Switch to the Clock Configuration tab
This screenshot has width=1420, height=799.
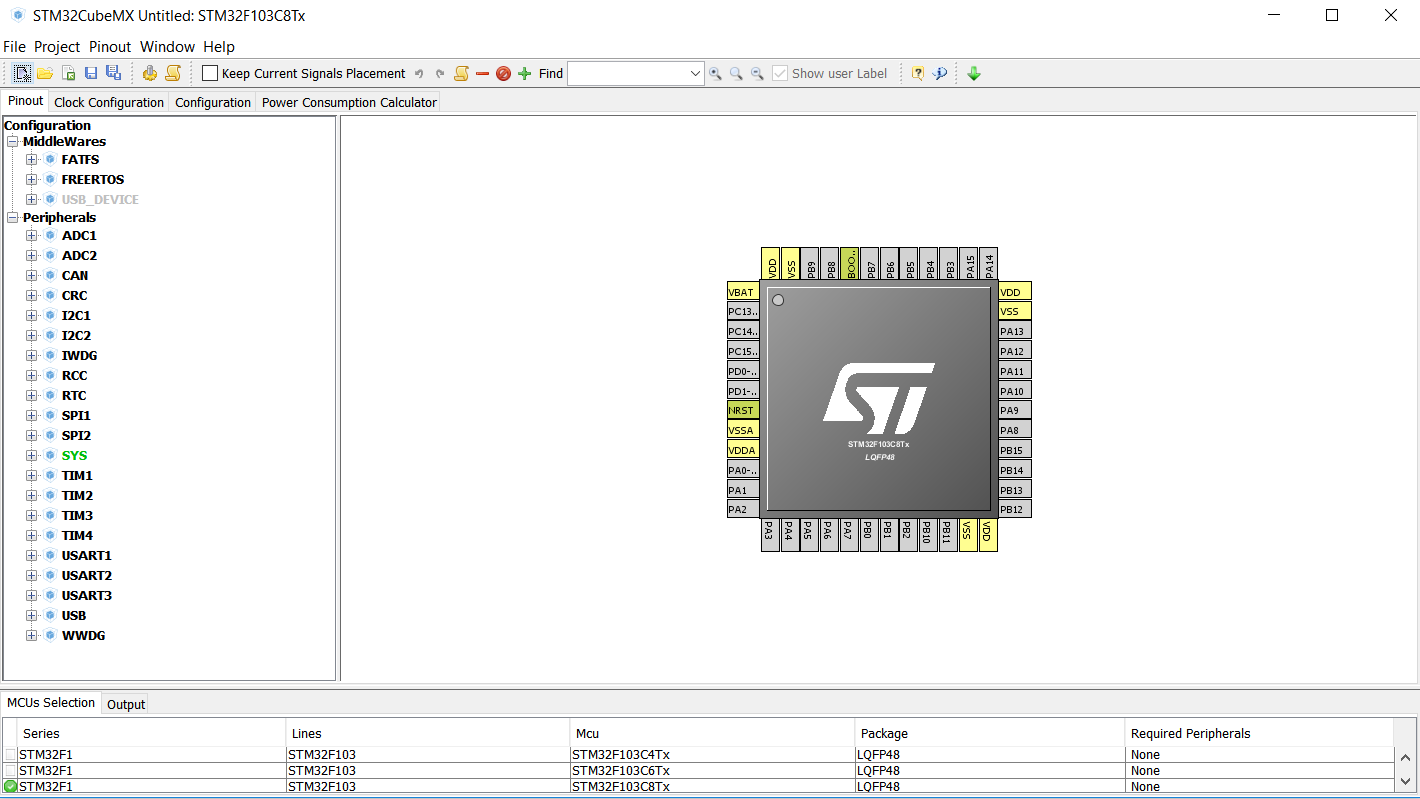(x=108, y=101)
